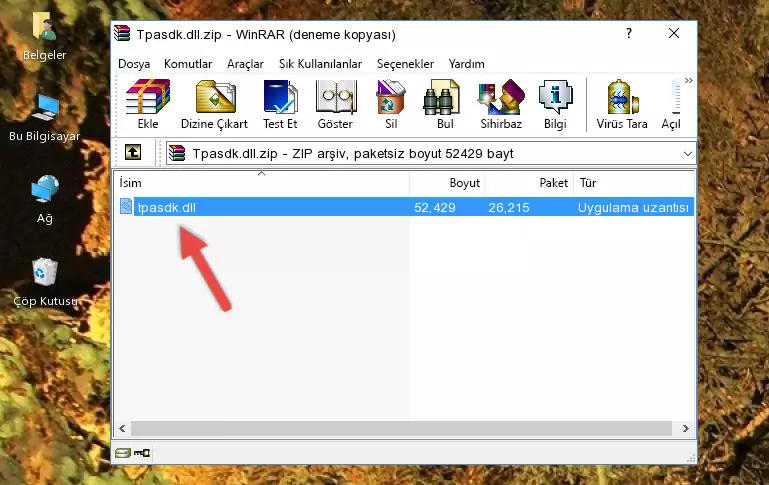
Task: Click the WinRAR title bar icon
Action: pos(122,34)
